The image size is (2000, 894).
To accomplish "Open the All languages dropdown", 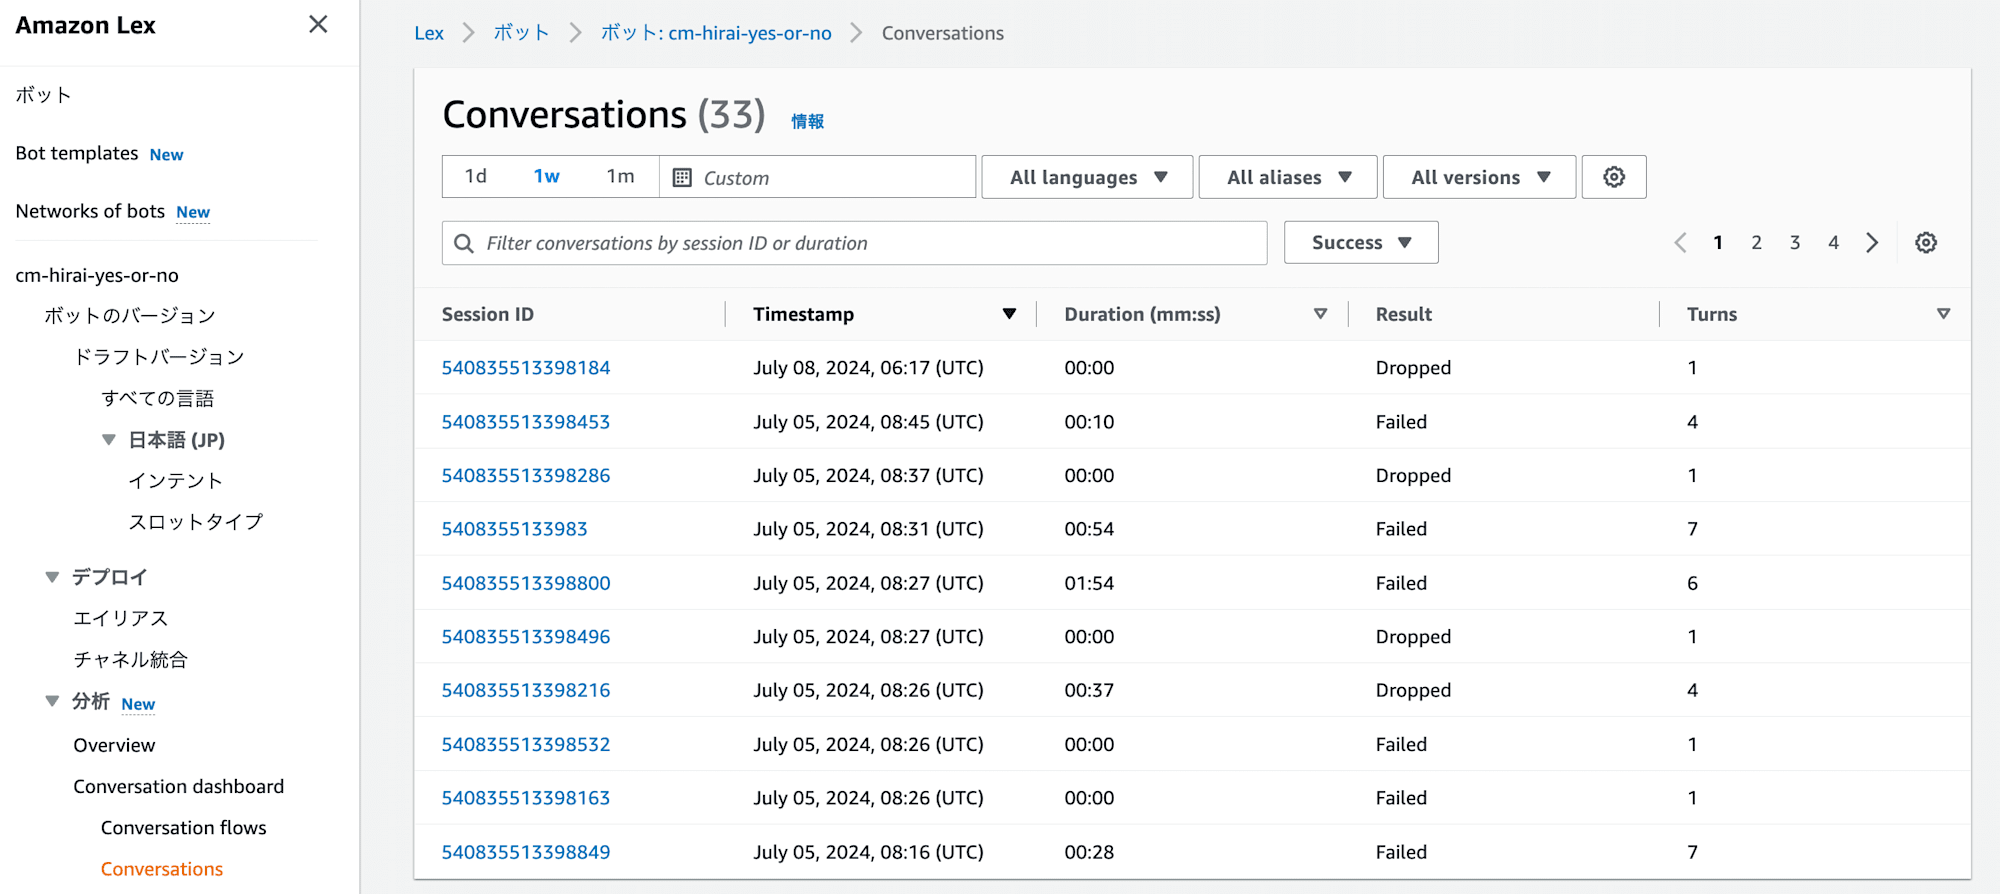I will (x=1087, y=177).
